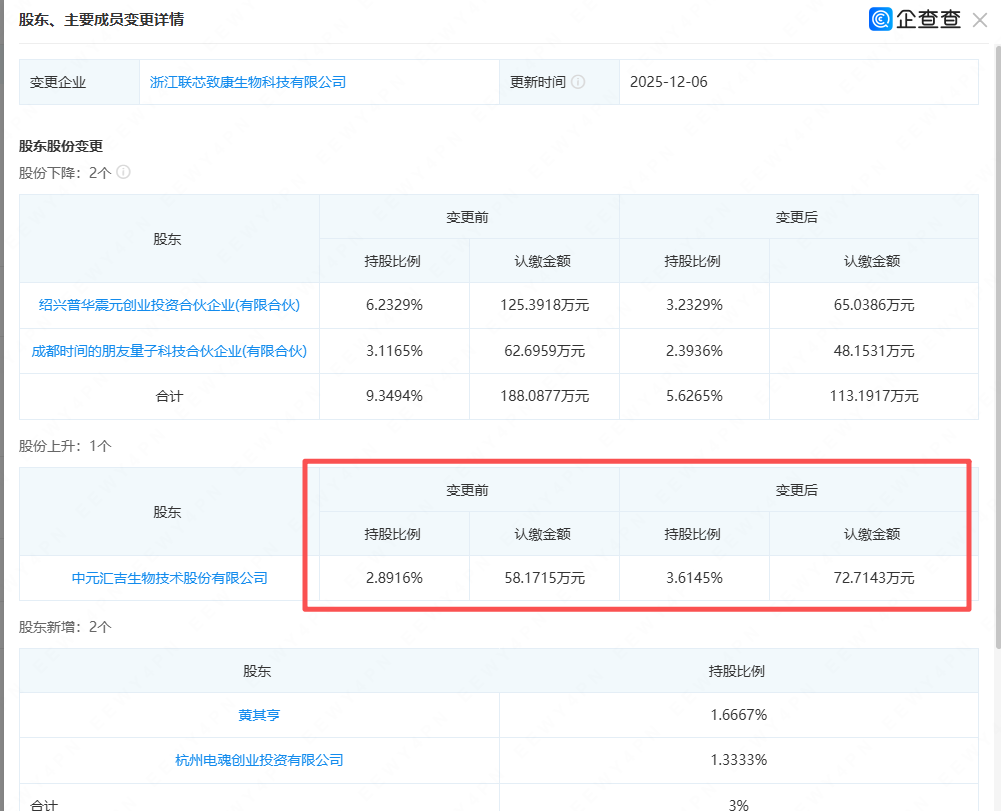
Task: Click the 3.6145% post-change shareholding cell
Action: tap(694, 578)
